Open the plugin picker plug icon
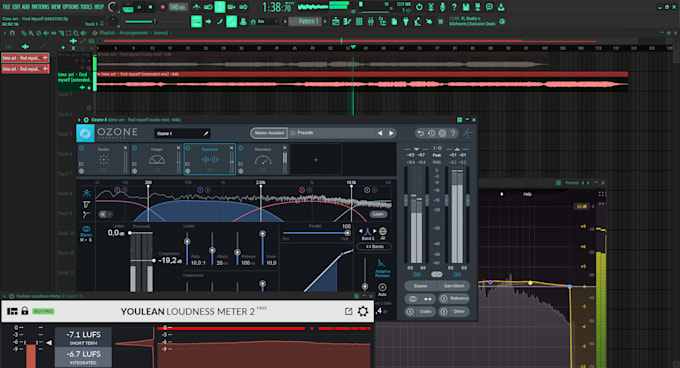 (x=406, y=21)
